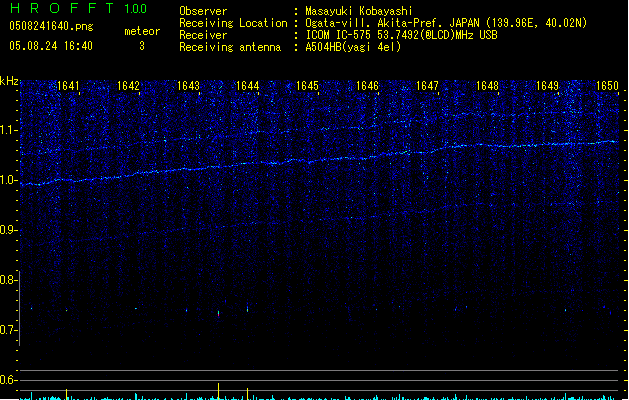The image size is (629, 400).
Task: Click the tall yellow spike in bottom graph
Action: coord(218,390)
